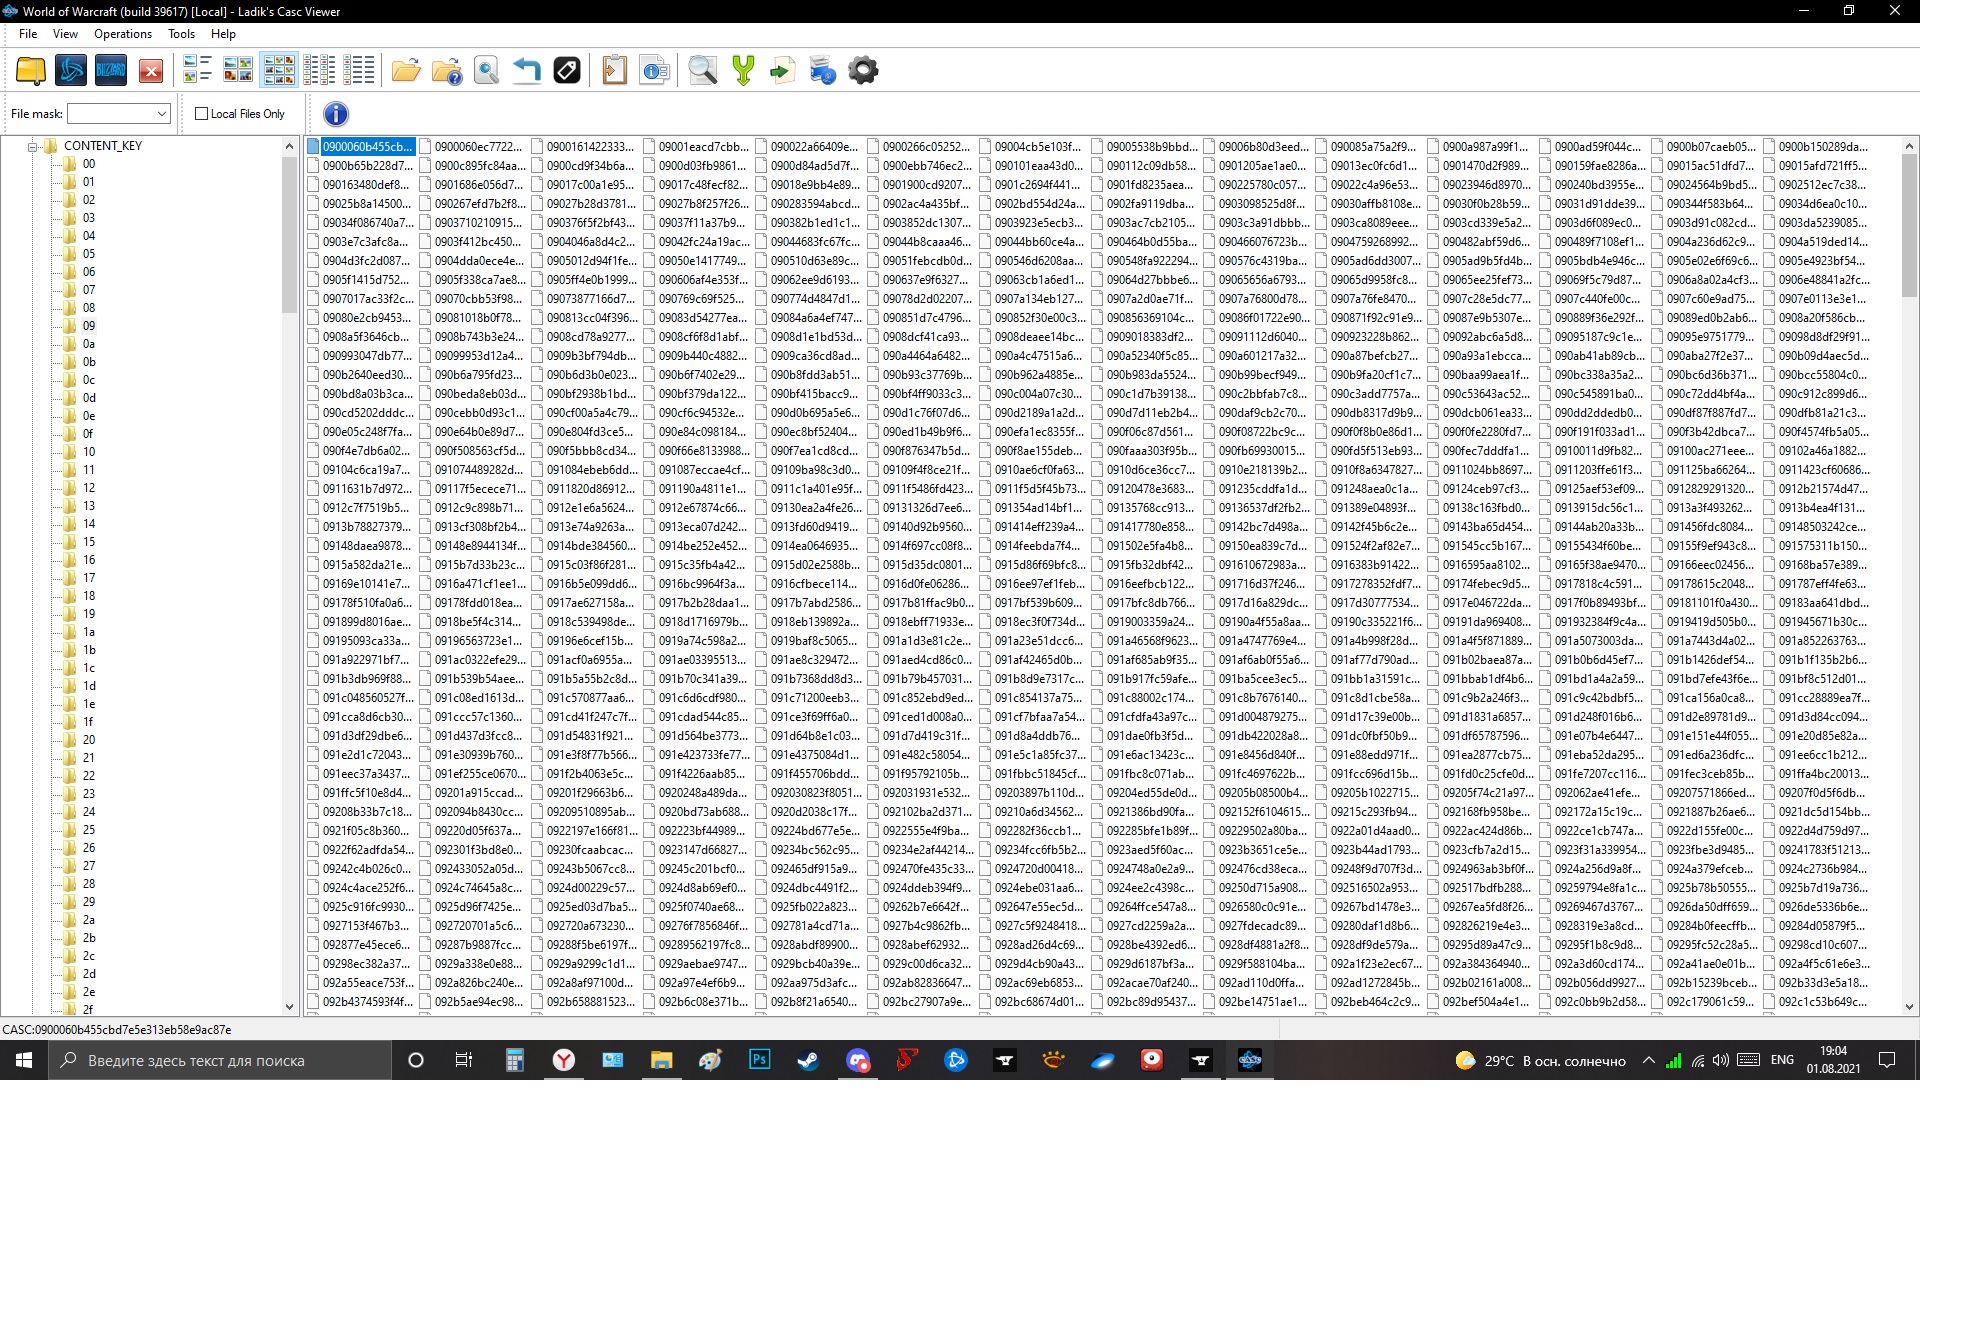Click the file list vertical scrollbar down arrow
This screenshot has width=1980, height=1320.
[x=1908, y=1007]
